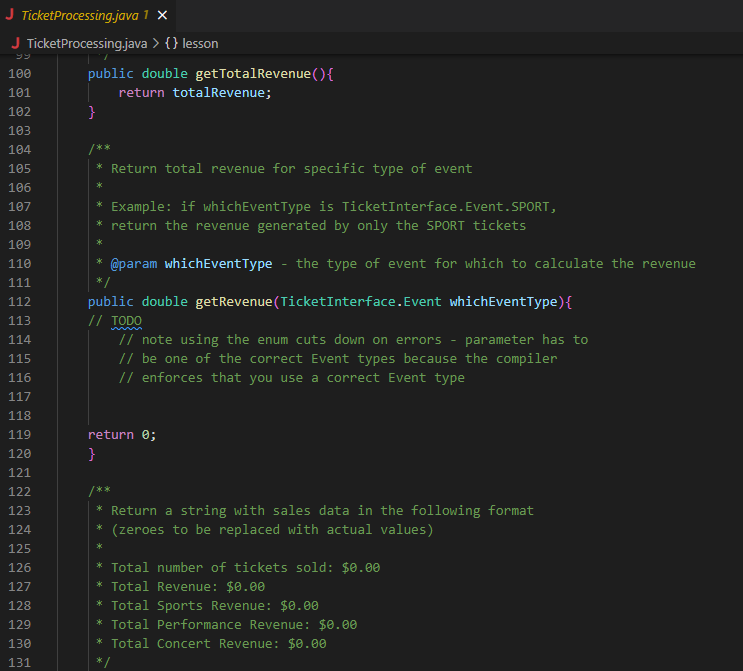This screenshot has height=671, width=743.
Task: Open TicketProcessing.java breadcrumb item
Action: pyautogui.click(x=87, y=44)
